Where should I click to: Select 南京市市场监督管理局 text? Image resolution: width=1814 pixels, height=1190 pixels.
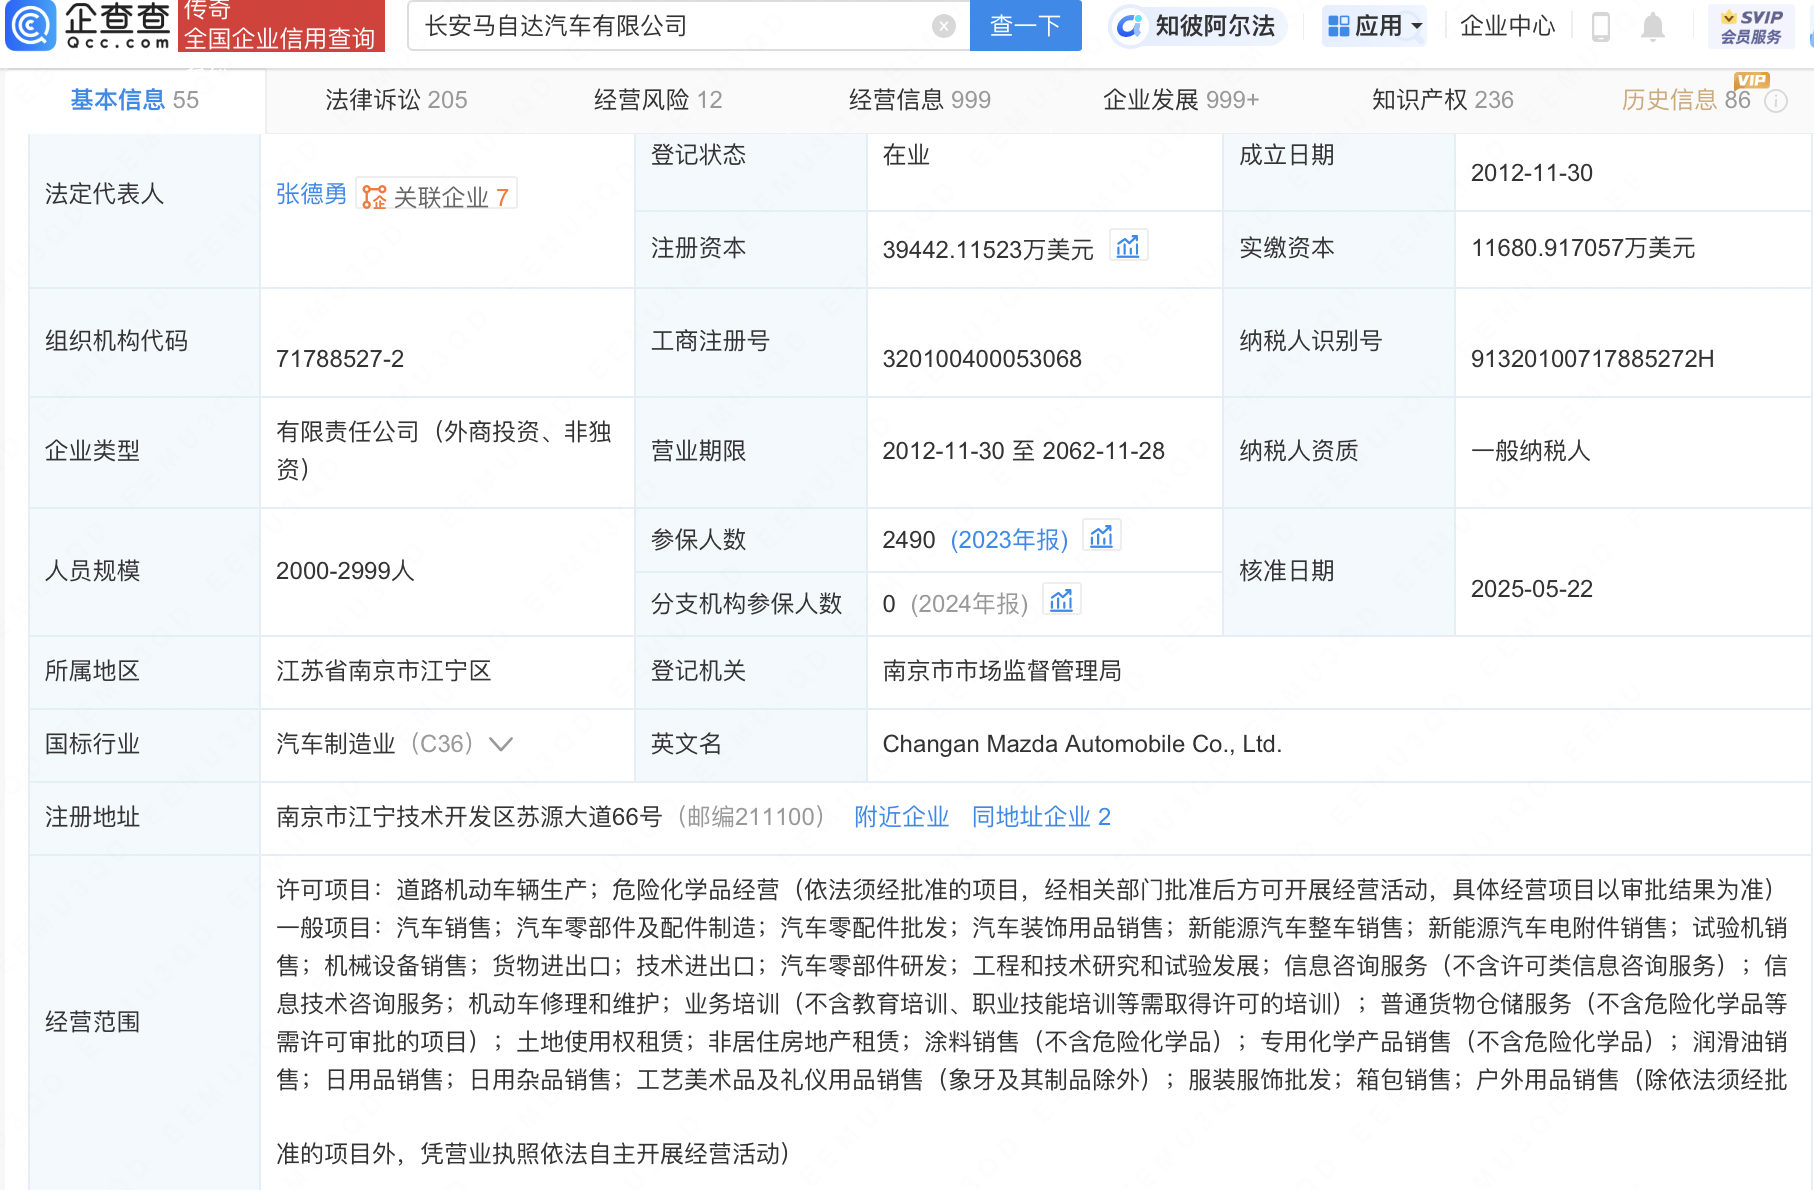[x=1002, y=671]
